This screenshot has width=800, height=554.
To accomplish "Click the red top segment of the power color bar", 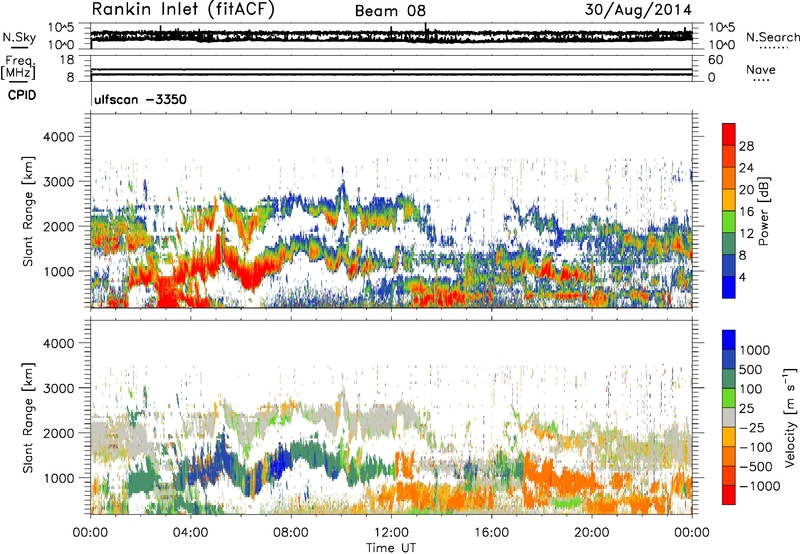I will [x=729, y=134].
